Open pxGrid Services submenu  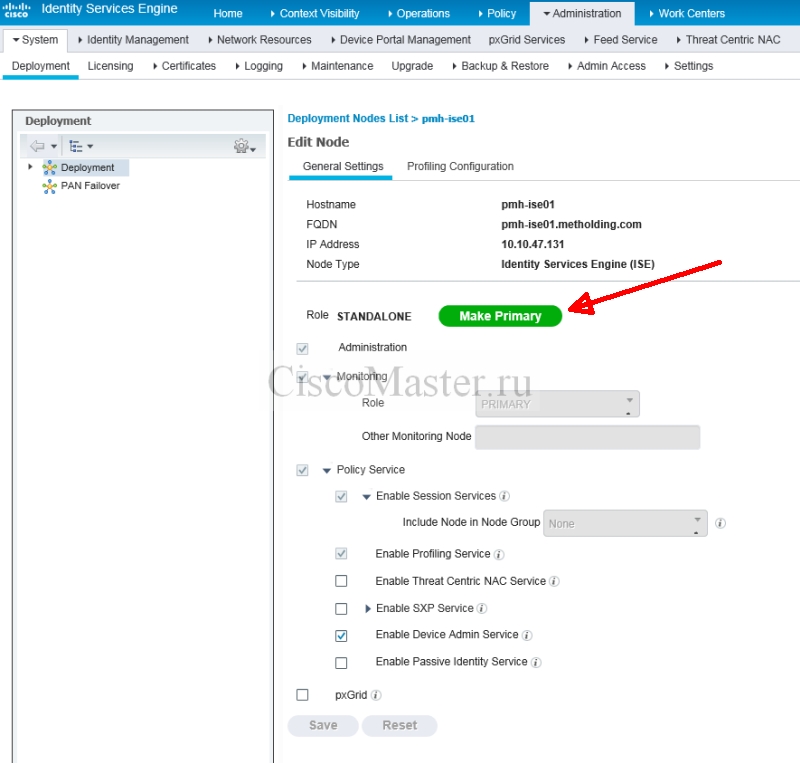pyautogui.click(x=527, y=40)
